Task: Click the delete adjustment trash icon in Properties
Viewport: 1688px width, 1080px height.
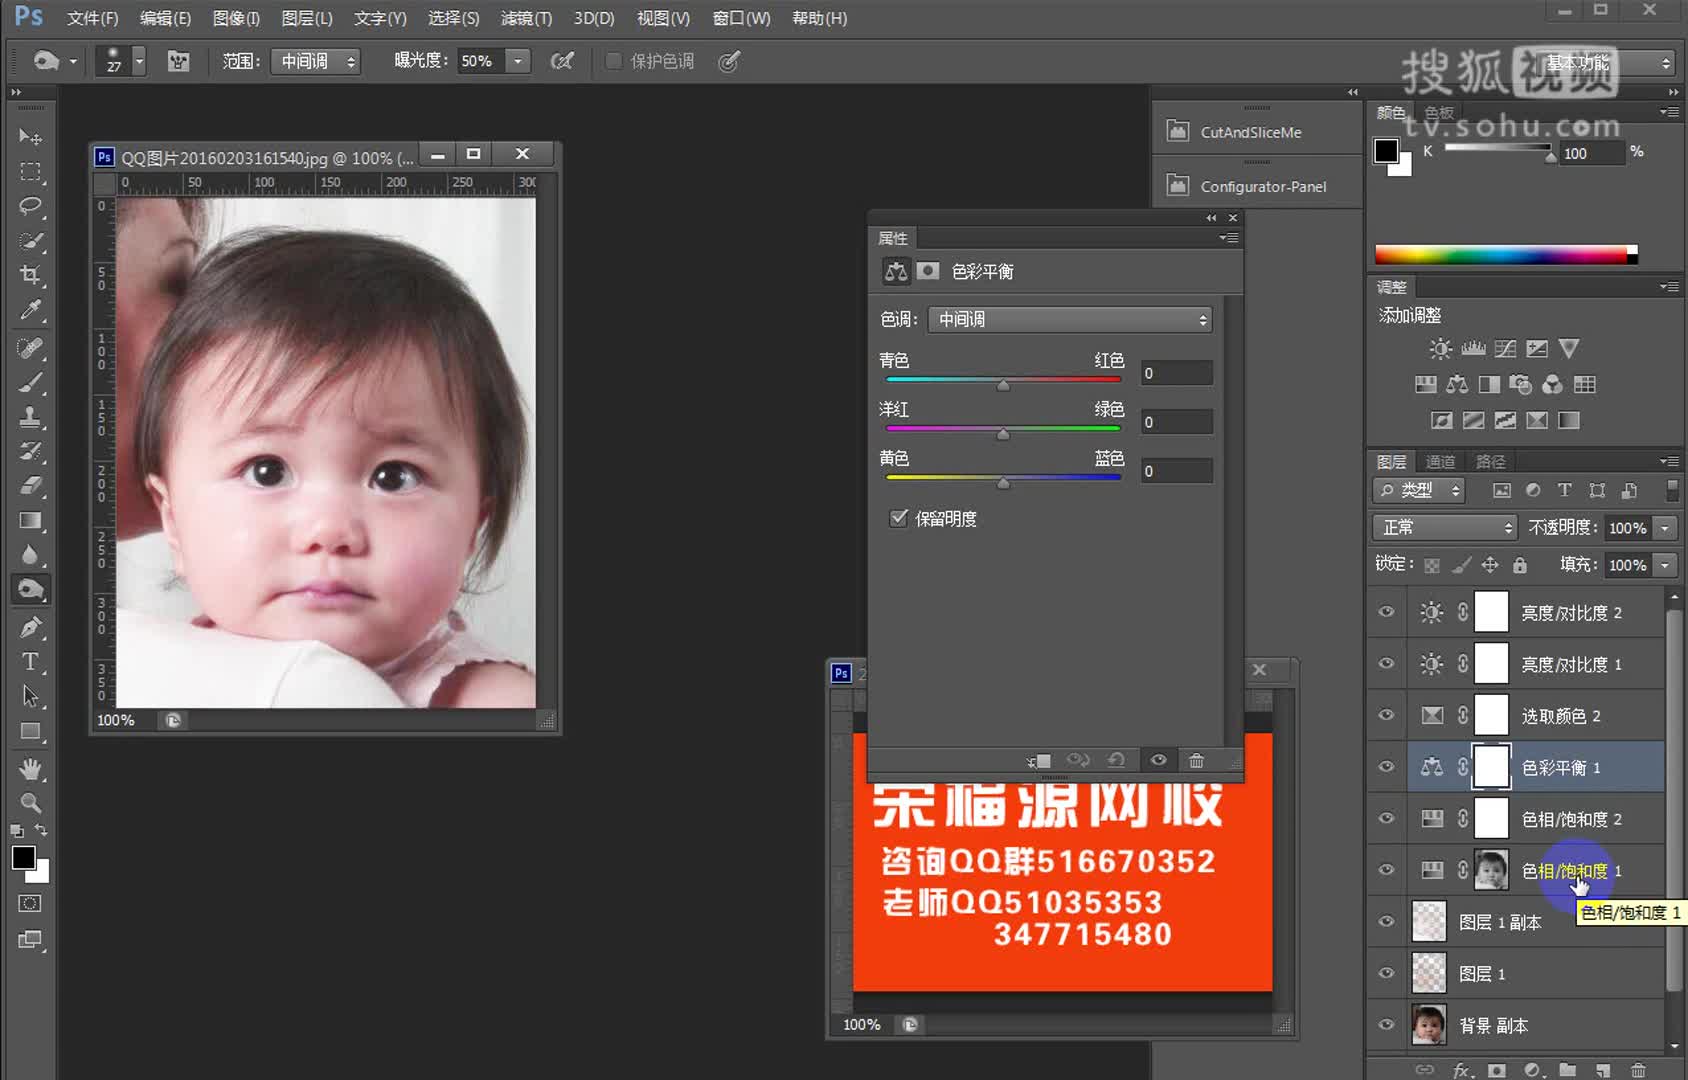Action: click(1196, 761)
